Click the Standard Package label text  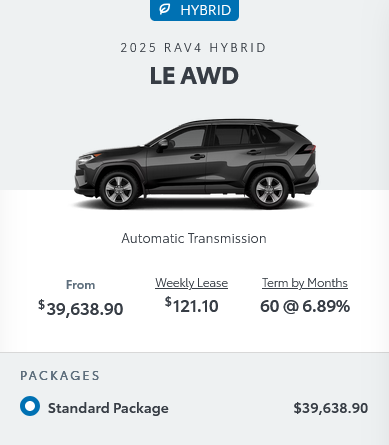click(x=108, y=408)
